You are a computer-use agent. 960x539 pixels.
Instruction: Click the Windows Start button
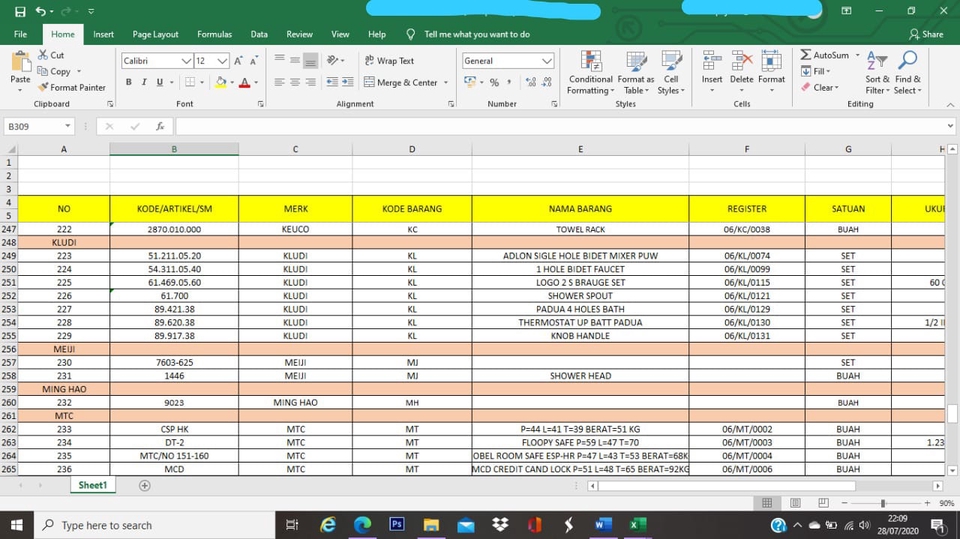click(17, 525)
